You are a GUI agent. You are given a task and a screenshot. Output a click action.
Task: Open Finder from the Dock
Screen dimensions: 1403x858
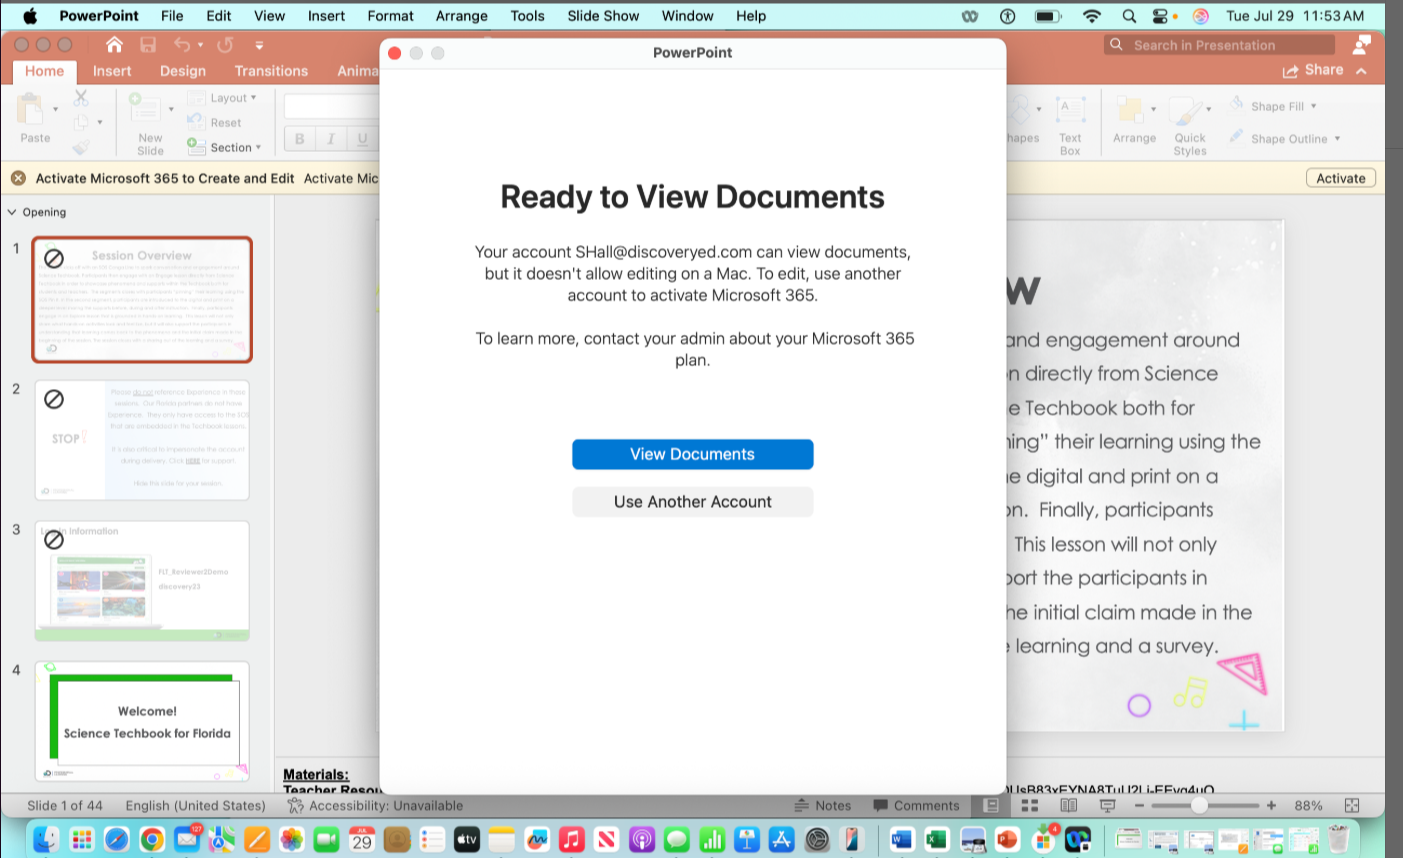point(46,839)
